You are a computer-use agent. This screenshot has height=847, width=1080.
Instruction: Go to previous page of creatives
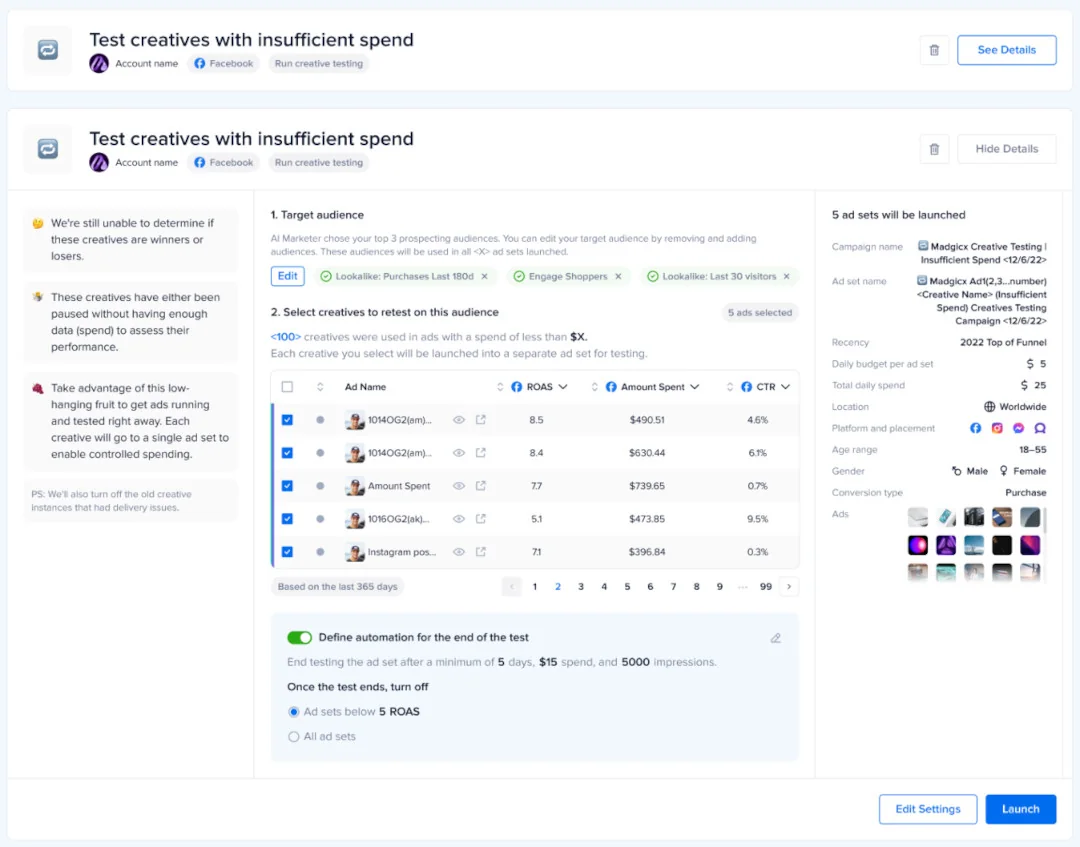[x=512, y=587]
